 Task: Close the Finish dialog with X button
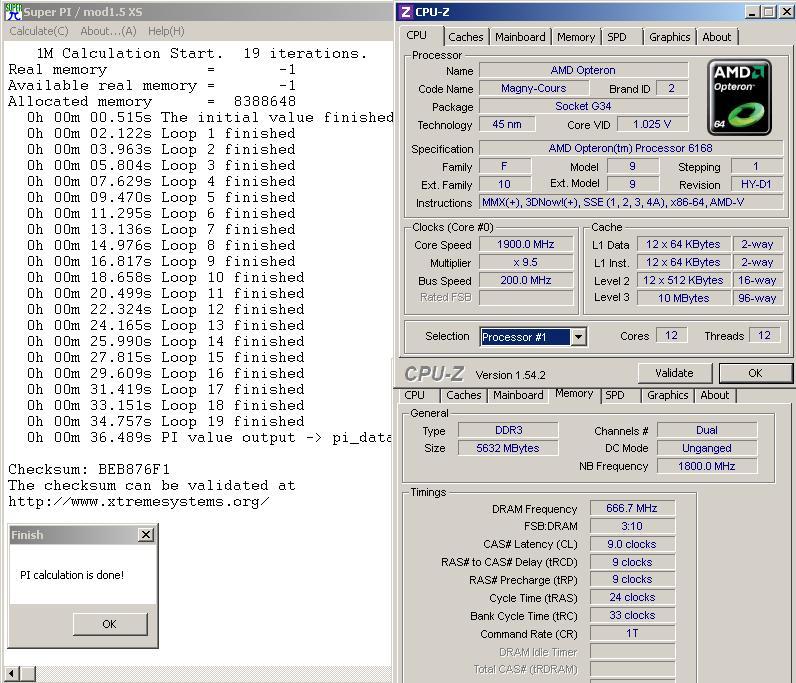coord(146,535)
